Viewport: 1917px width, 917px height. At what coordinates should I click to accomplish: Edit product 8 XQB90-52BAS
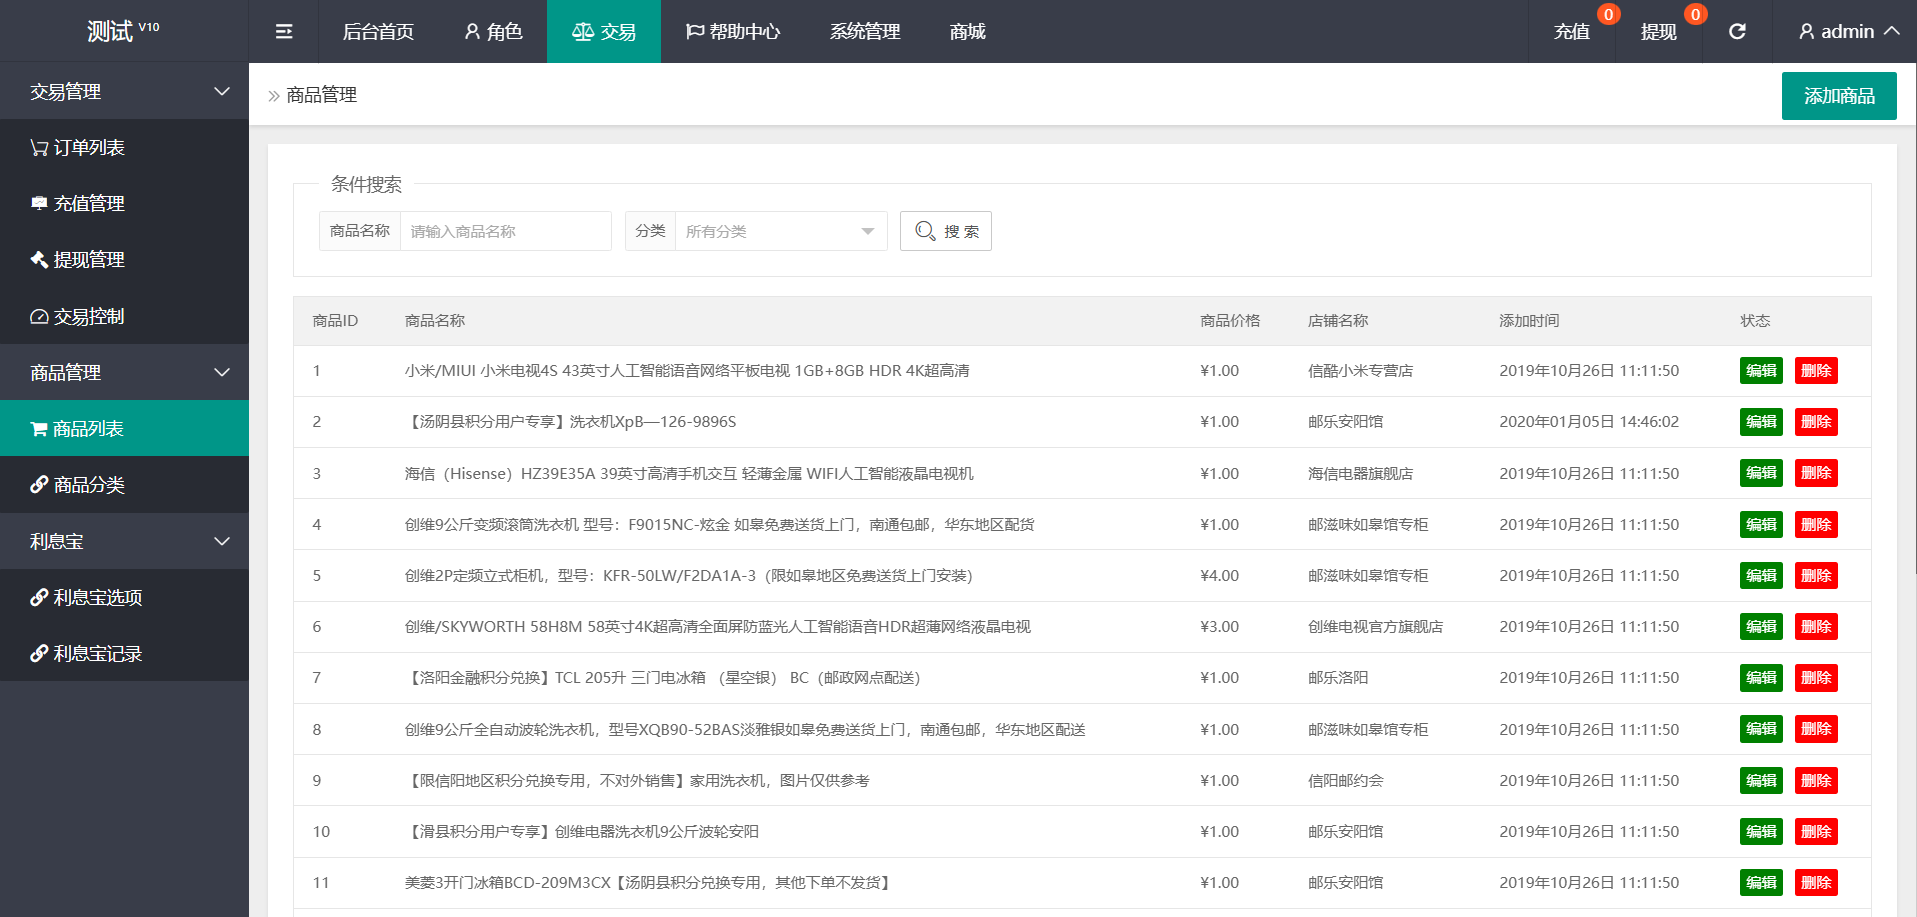[1761, 729]
